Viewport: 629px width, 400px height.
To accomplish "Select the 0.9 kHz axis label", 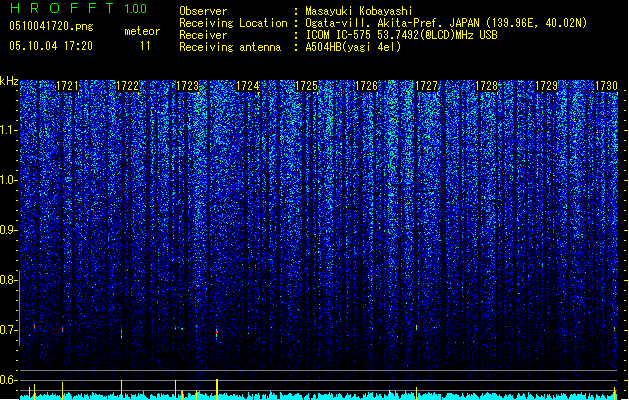I will coord(9,230).
